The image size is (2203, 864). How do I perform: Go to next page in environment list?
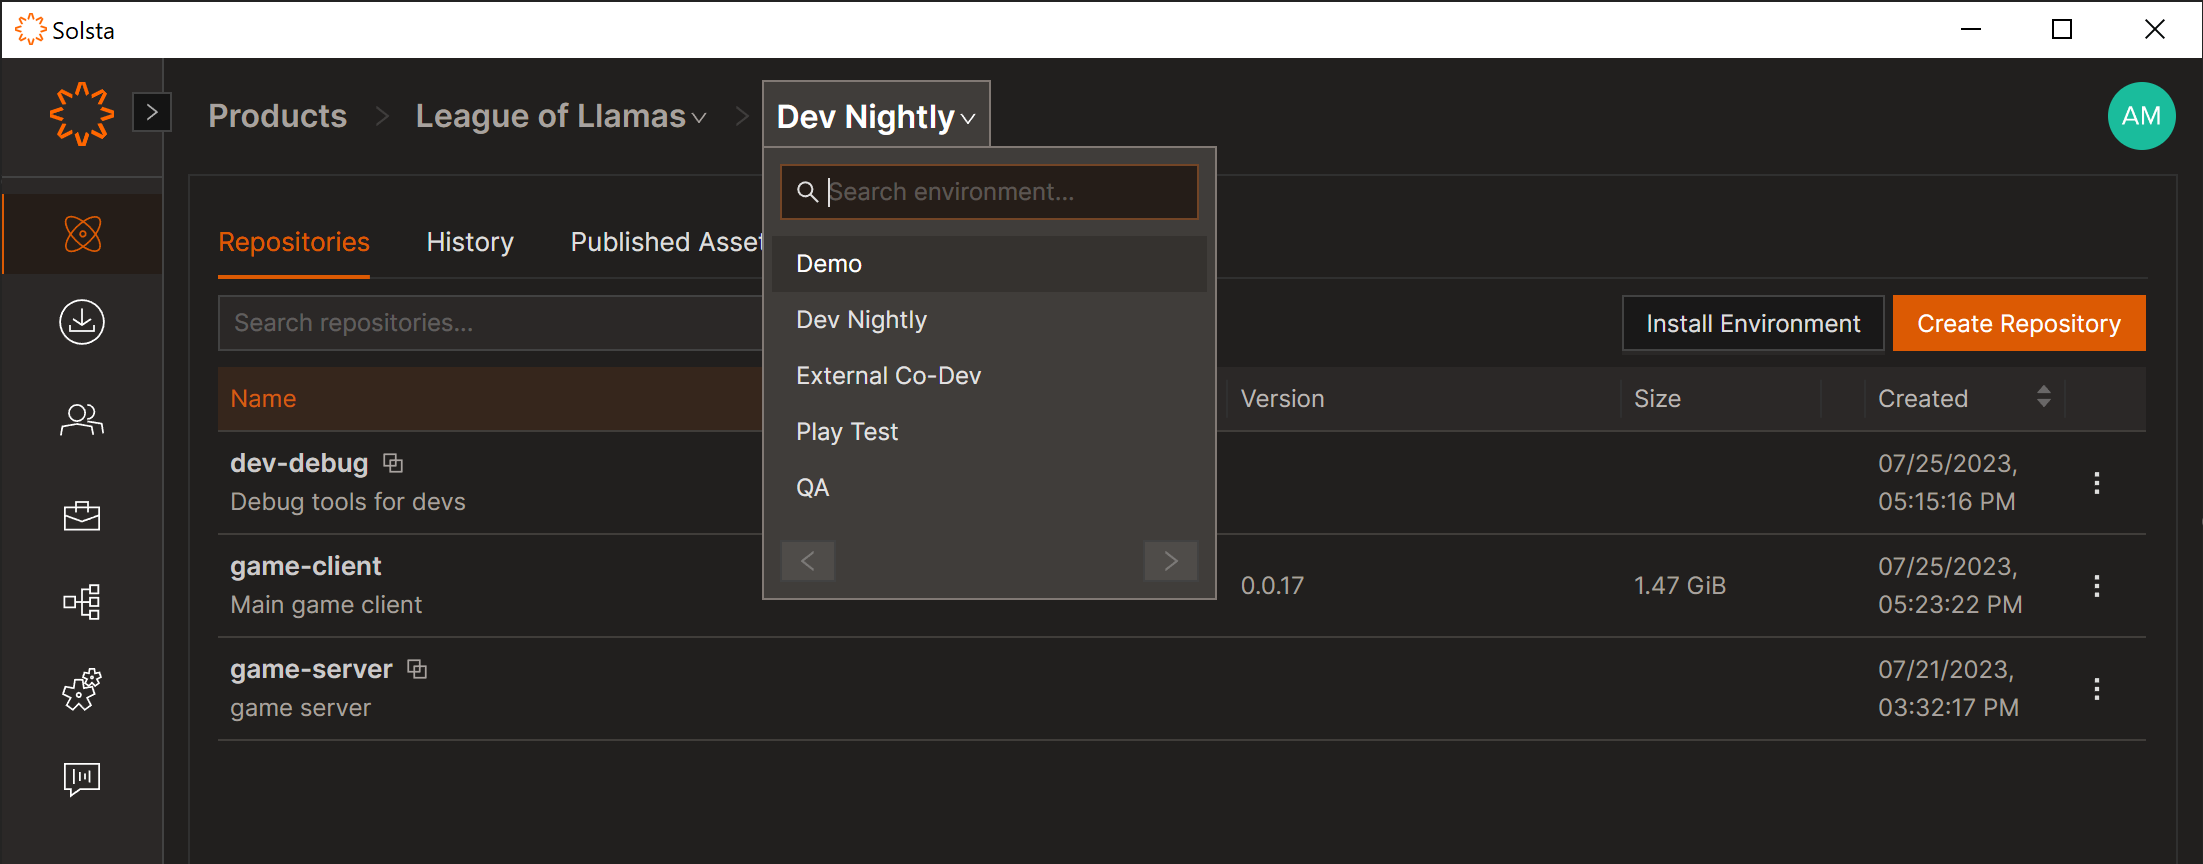coord(1171,561)
